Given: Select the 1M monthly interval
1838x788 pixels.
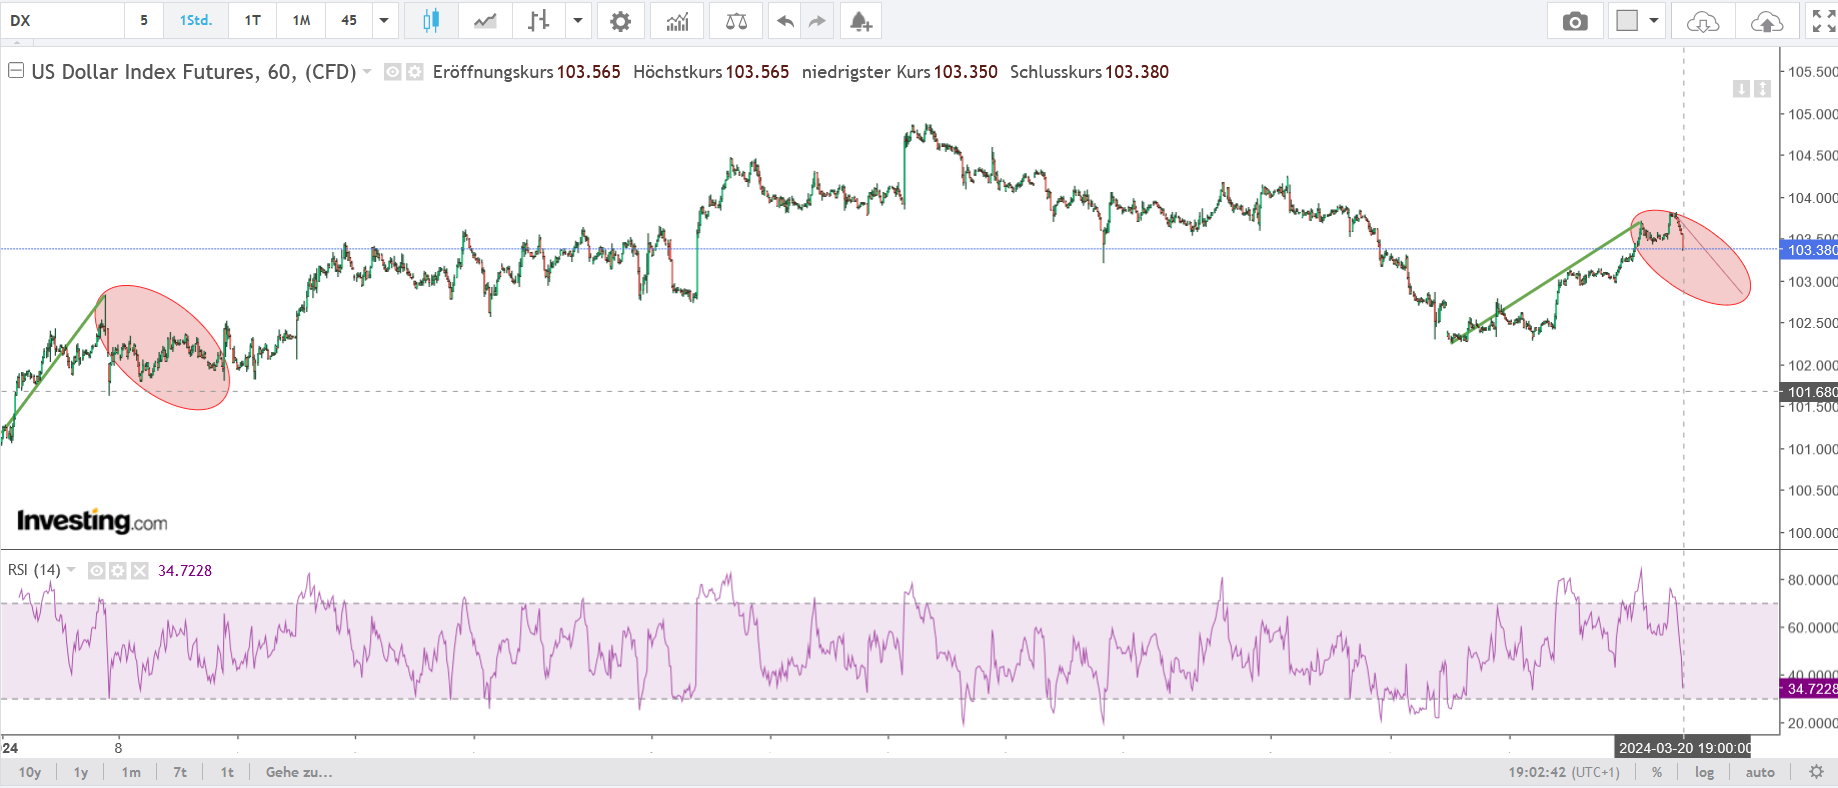Looking at the screenshot, I should click(x=302, y=21).
